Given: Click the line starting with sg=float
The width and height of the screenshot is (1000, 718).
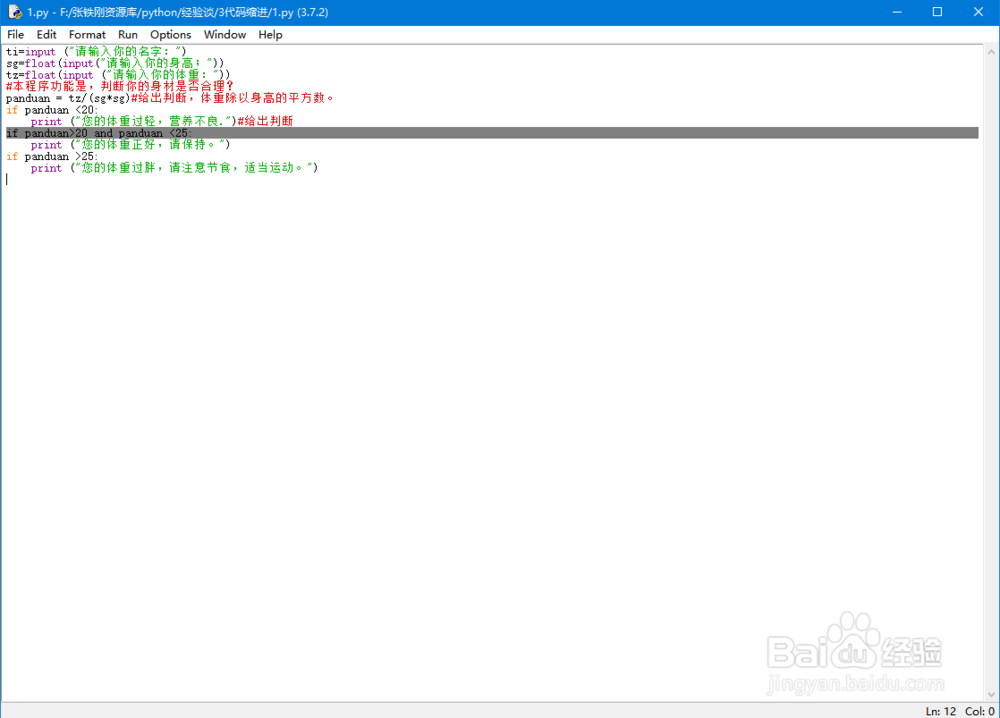Looking at the screenshot, I should click(x=115, y=63).
